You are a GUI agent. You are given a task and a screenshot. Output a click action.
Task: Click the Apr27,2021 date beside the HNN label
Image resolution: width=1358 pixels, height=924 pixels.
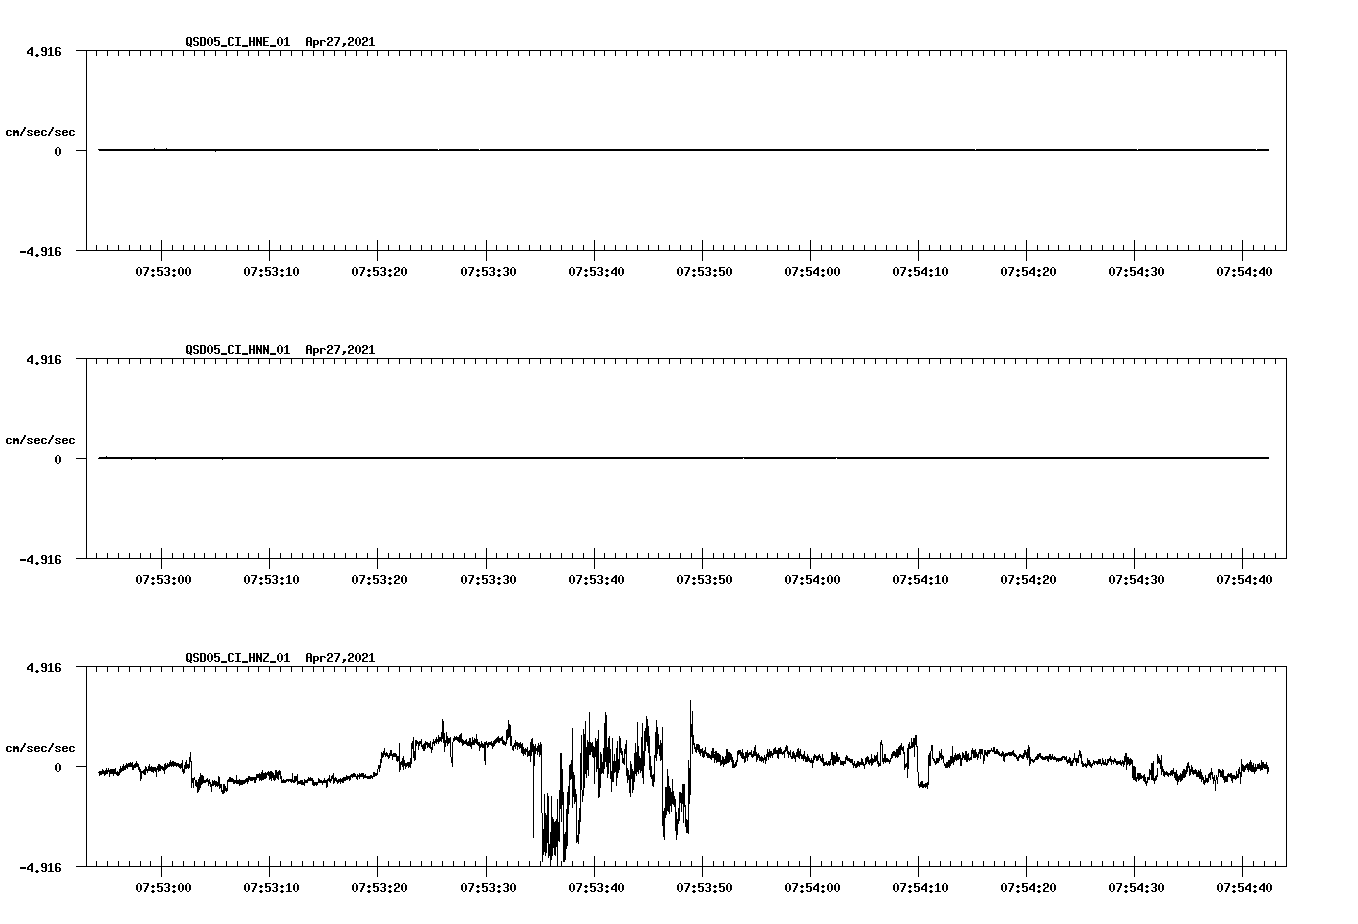point(339,350)
